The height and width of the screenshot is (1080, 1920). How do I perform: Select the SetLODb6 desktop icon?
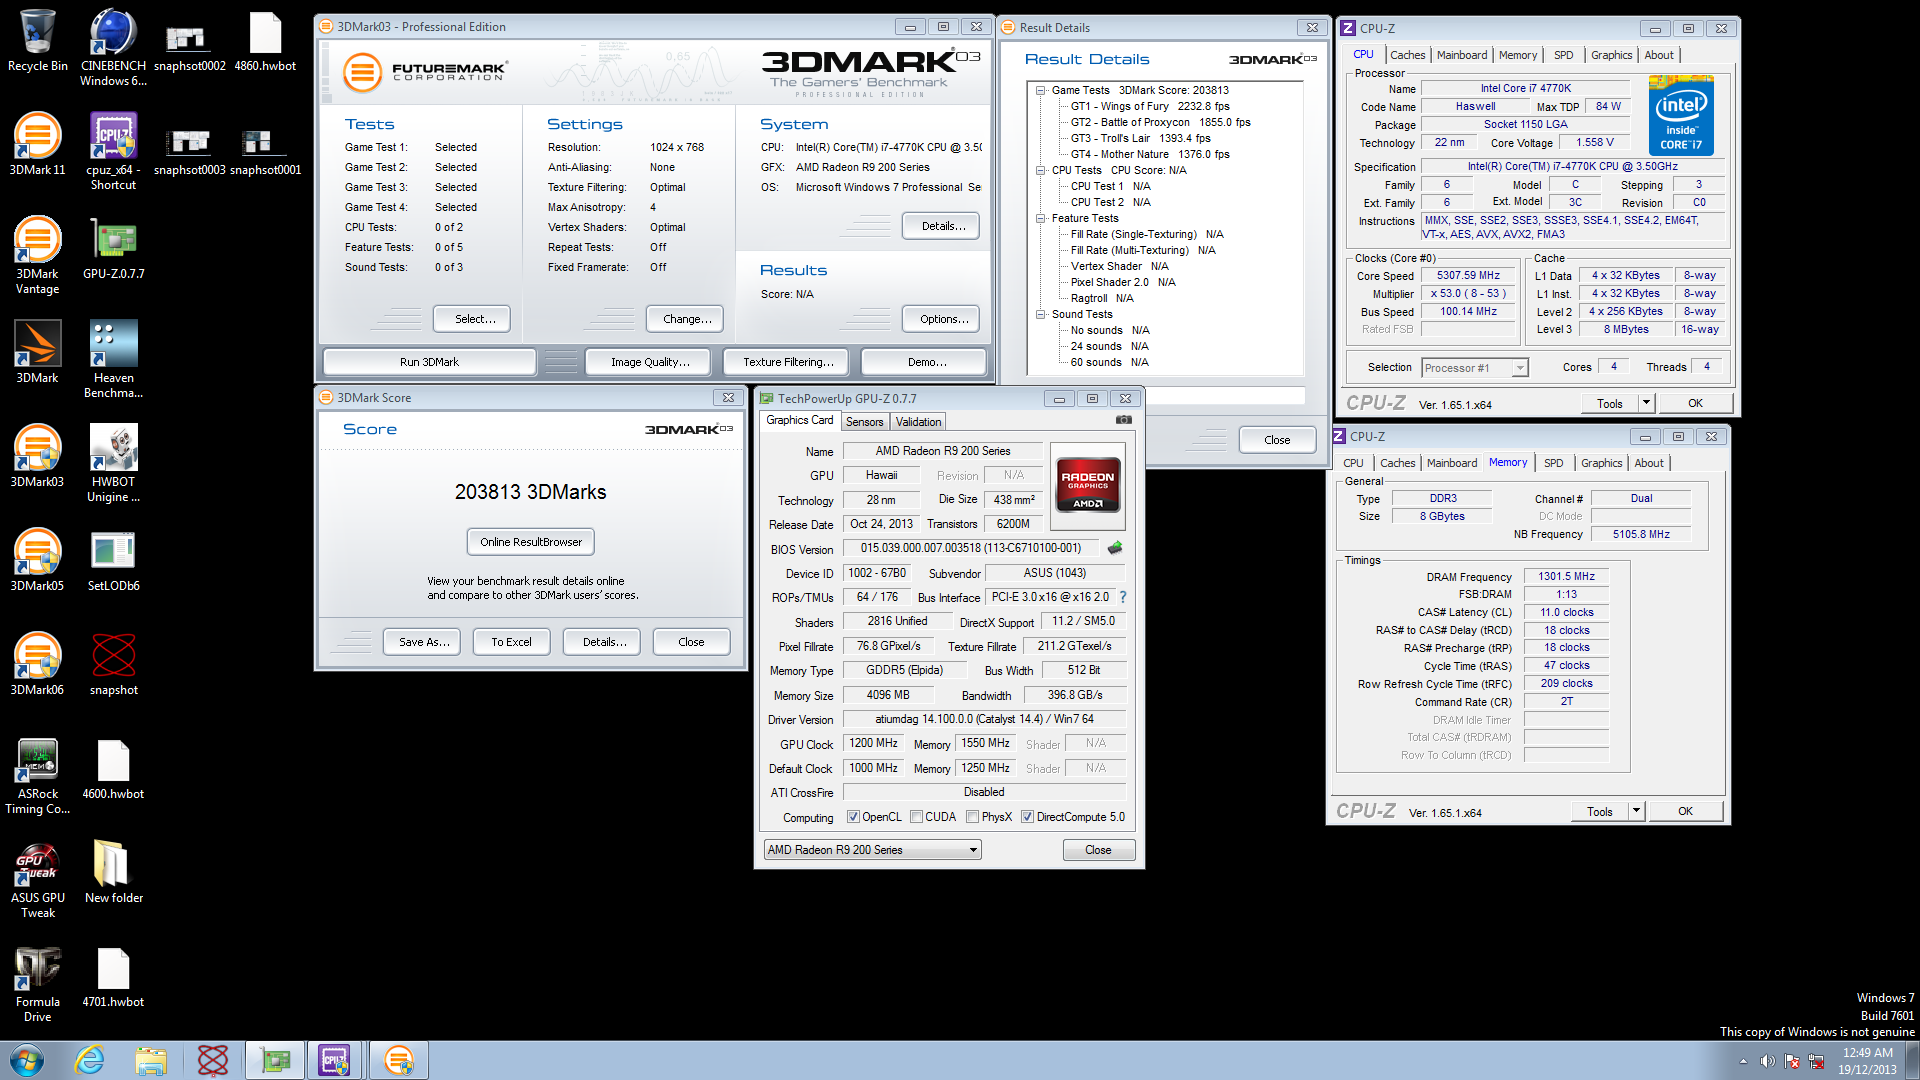click(x=113, y=560)
